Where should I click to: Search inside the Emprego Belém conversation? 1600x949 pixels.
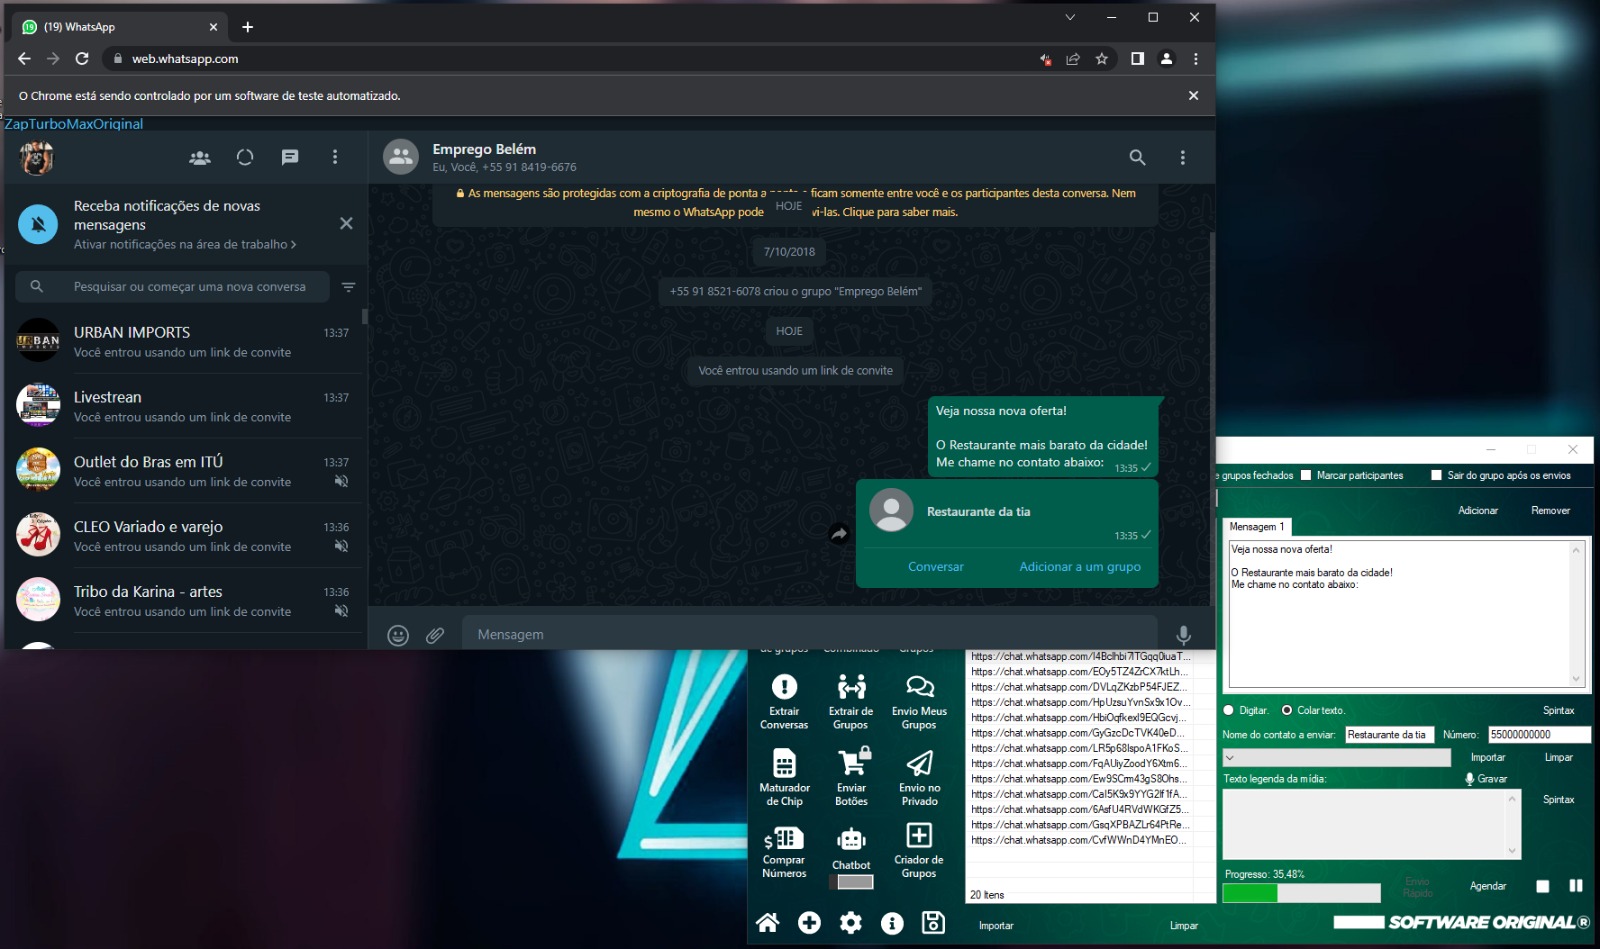coord(1137,157)
